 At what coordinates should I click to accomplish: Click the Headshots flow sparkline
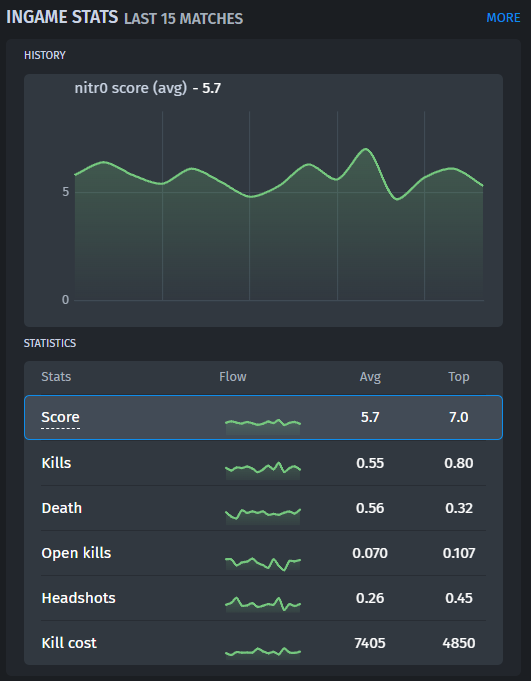tap(263, 605)
